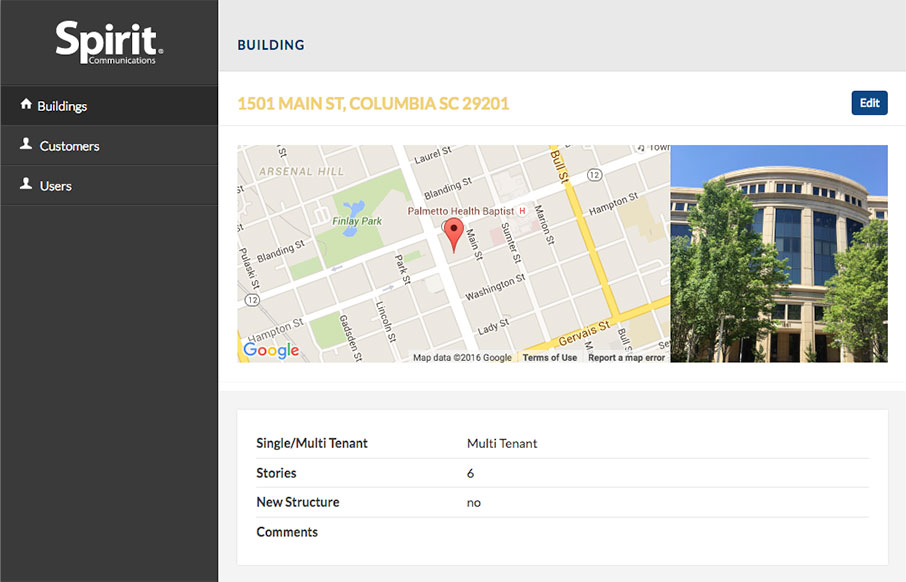
Task: Click the house icon beside Buildings
Action: 26,104
